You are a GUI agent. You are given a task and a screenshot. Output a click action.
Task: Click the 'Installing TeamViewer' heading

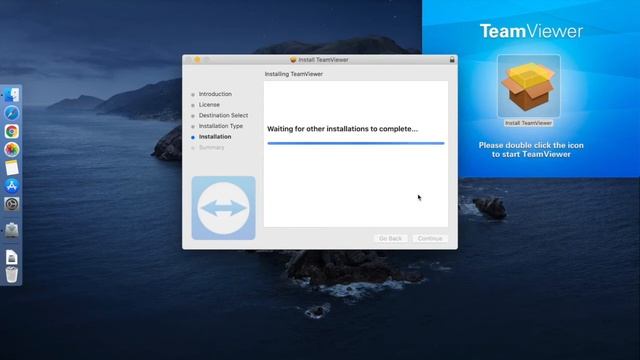coord(293,74)
